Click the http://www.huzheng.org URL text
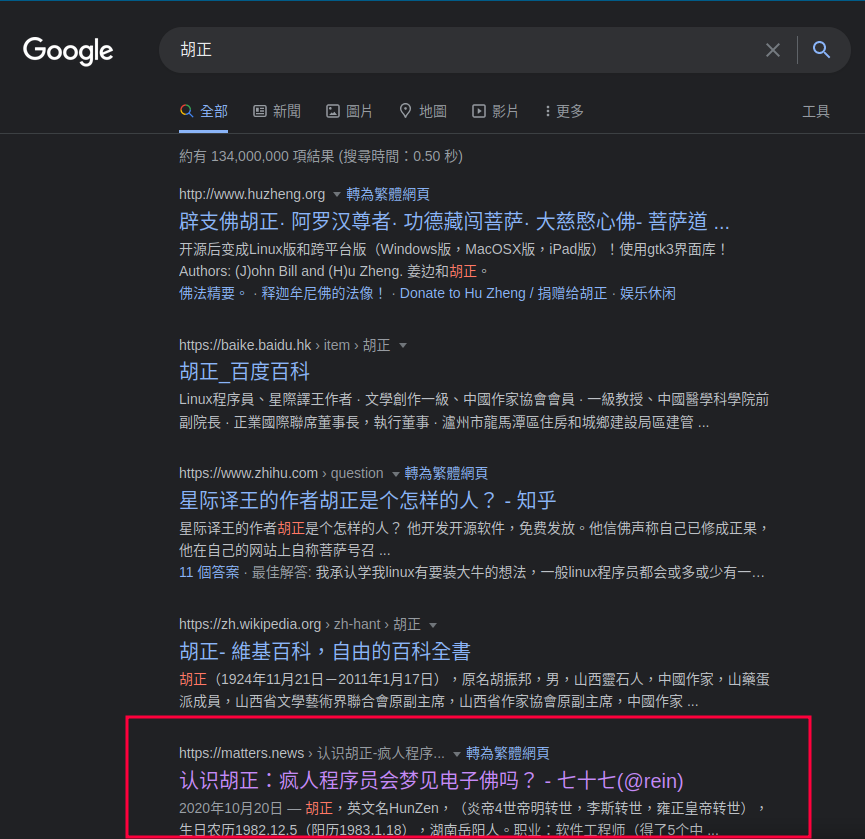The height and width of the screenshot is (839, 865). pyautogui.click(x=252, y=194)
